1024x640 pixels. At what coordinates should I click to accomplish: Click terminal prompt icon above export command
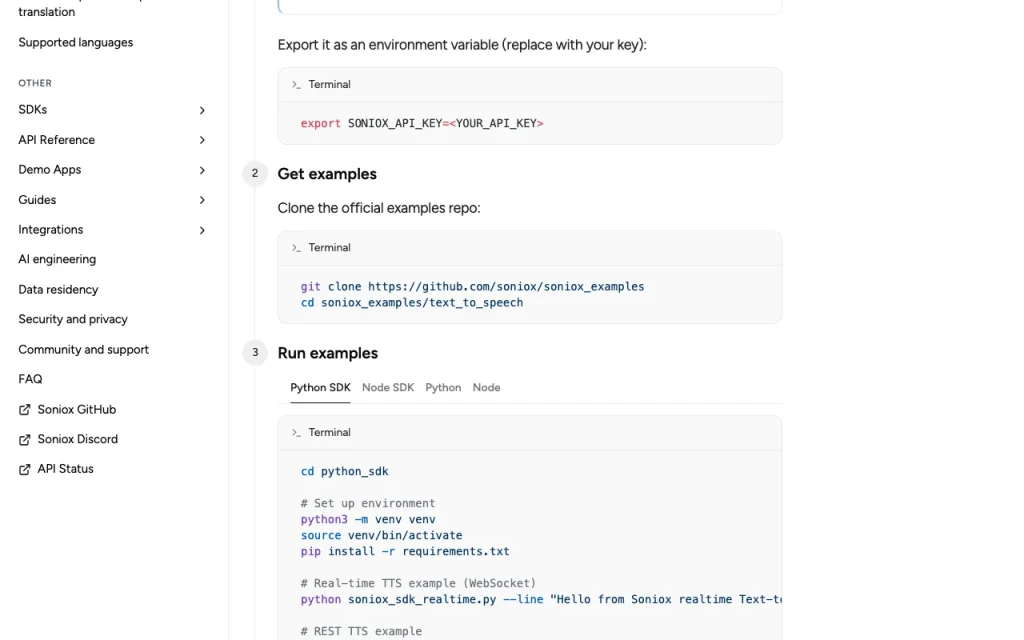pos(296,84)
